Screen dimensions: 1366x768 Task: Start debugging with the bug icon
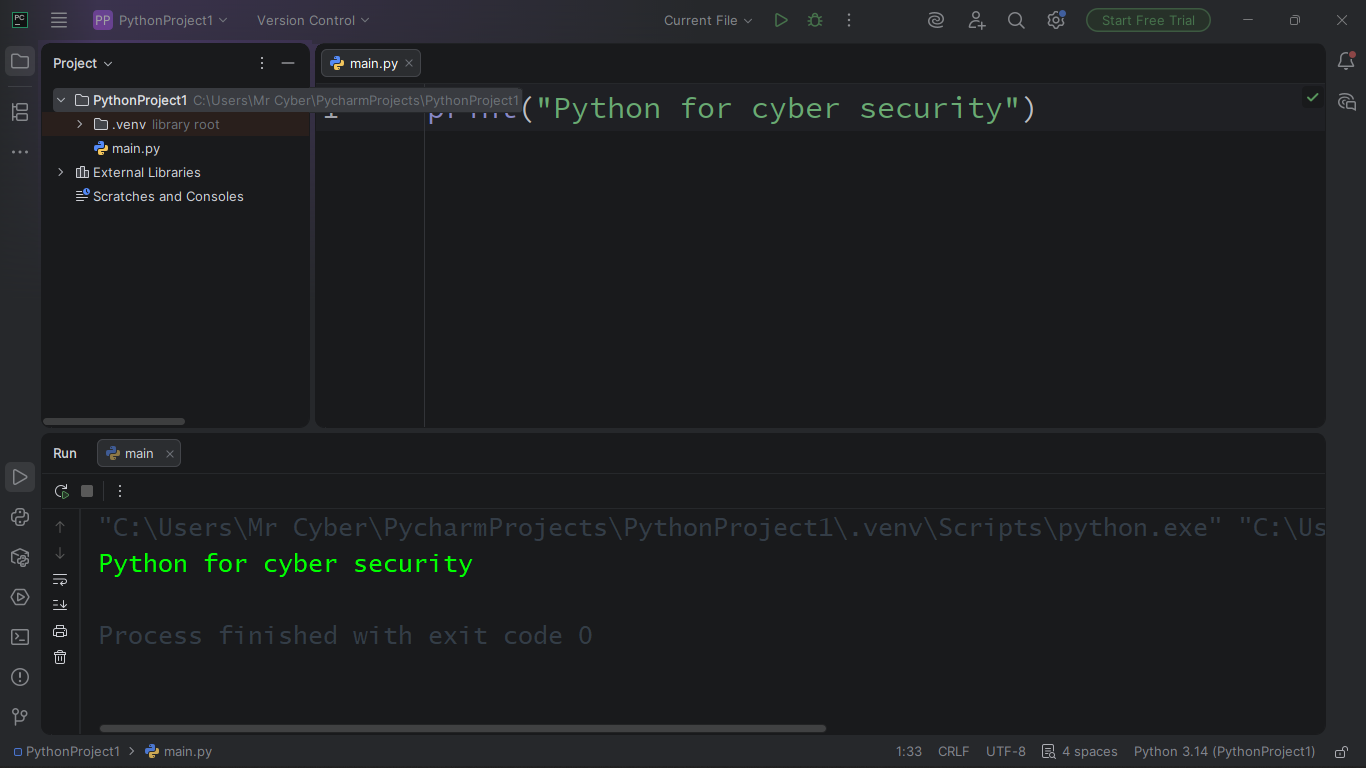[815, 20]
